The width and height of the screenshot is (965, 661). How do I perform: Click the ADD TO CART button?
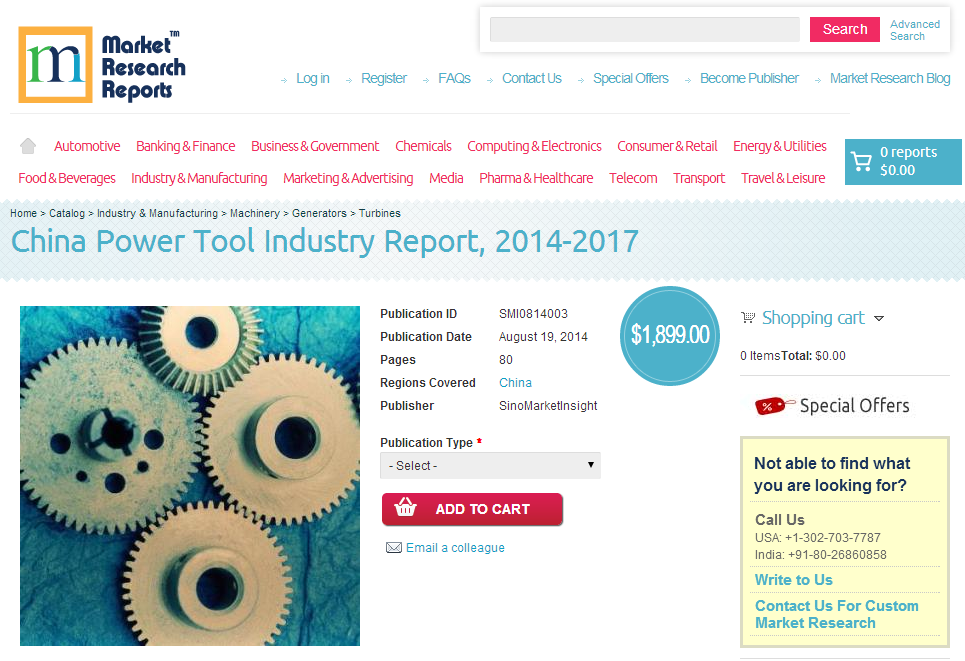click(472, 509)
